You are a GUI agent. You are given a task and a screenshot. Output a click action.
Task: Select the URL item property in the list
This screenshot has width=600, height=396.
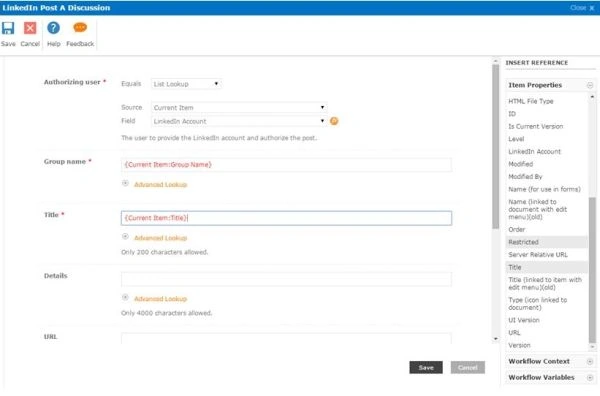(514, 333)
